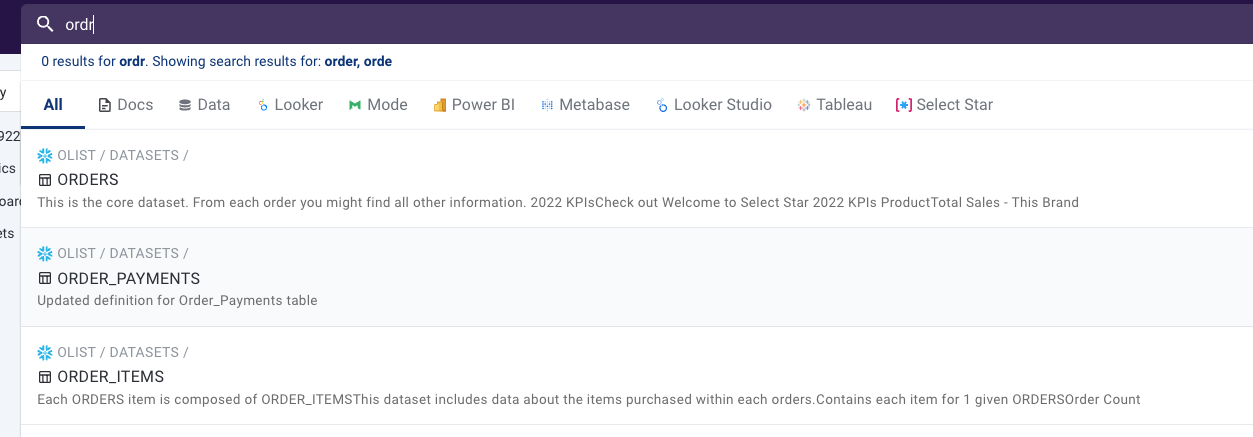Filter results by Data tab
Screen dimensions: 1253x437
[204, 105]
